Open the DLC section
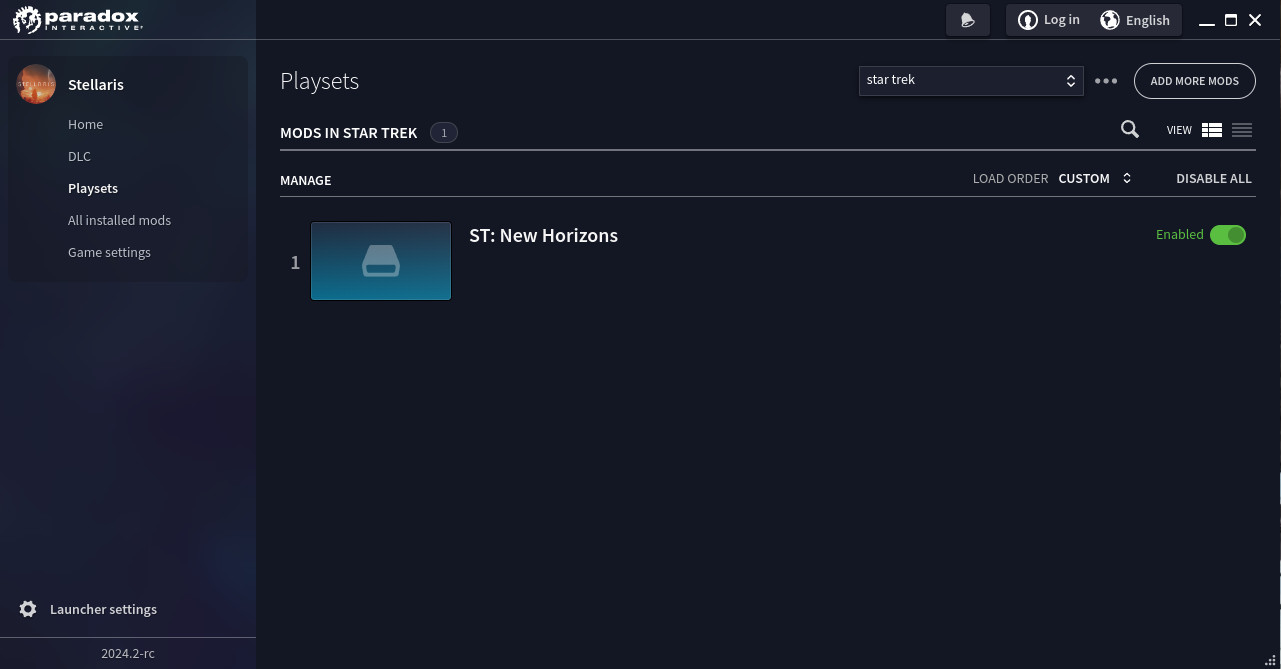 point(79,156)
